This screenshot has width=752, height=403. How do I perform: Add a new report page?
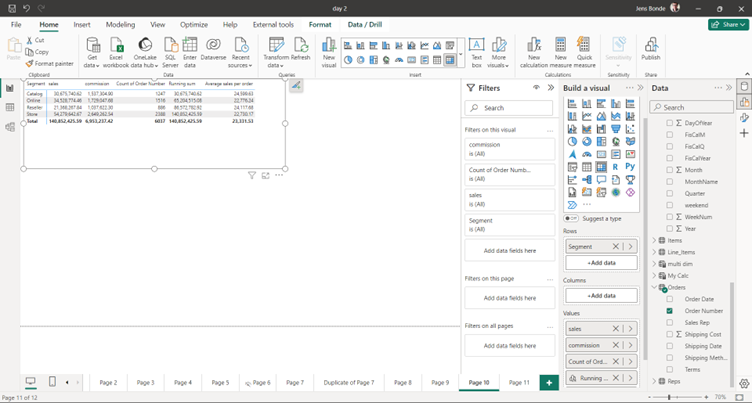point(549,382)
